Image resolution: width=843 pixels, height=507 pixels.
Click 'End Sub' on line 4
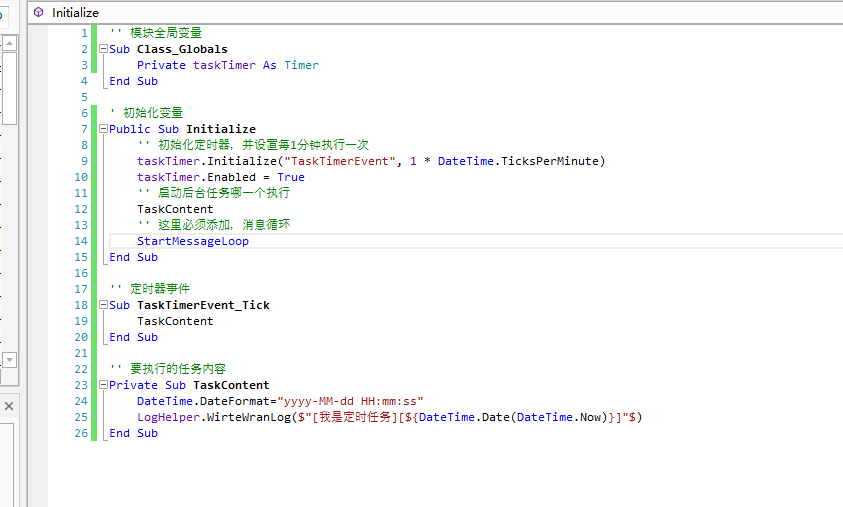pyautogui.click(x=133, y=81)
